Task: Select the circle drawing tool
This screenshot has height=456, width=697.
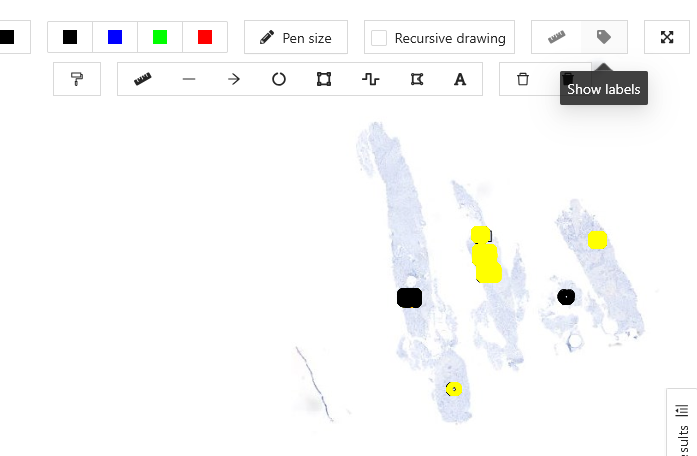Action: click(279, 79)
